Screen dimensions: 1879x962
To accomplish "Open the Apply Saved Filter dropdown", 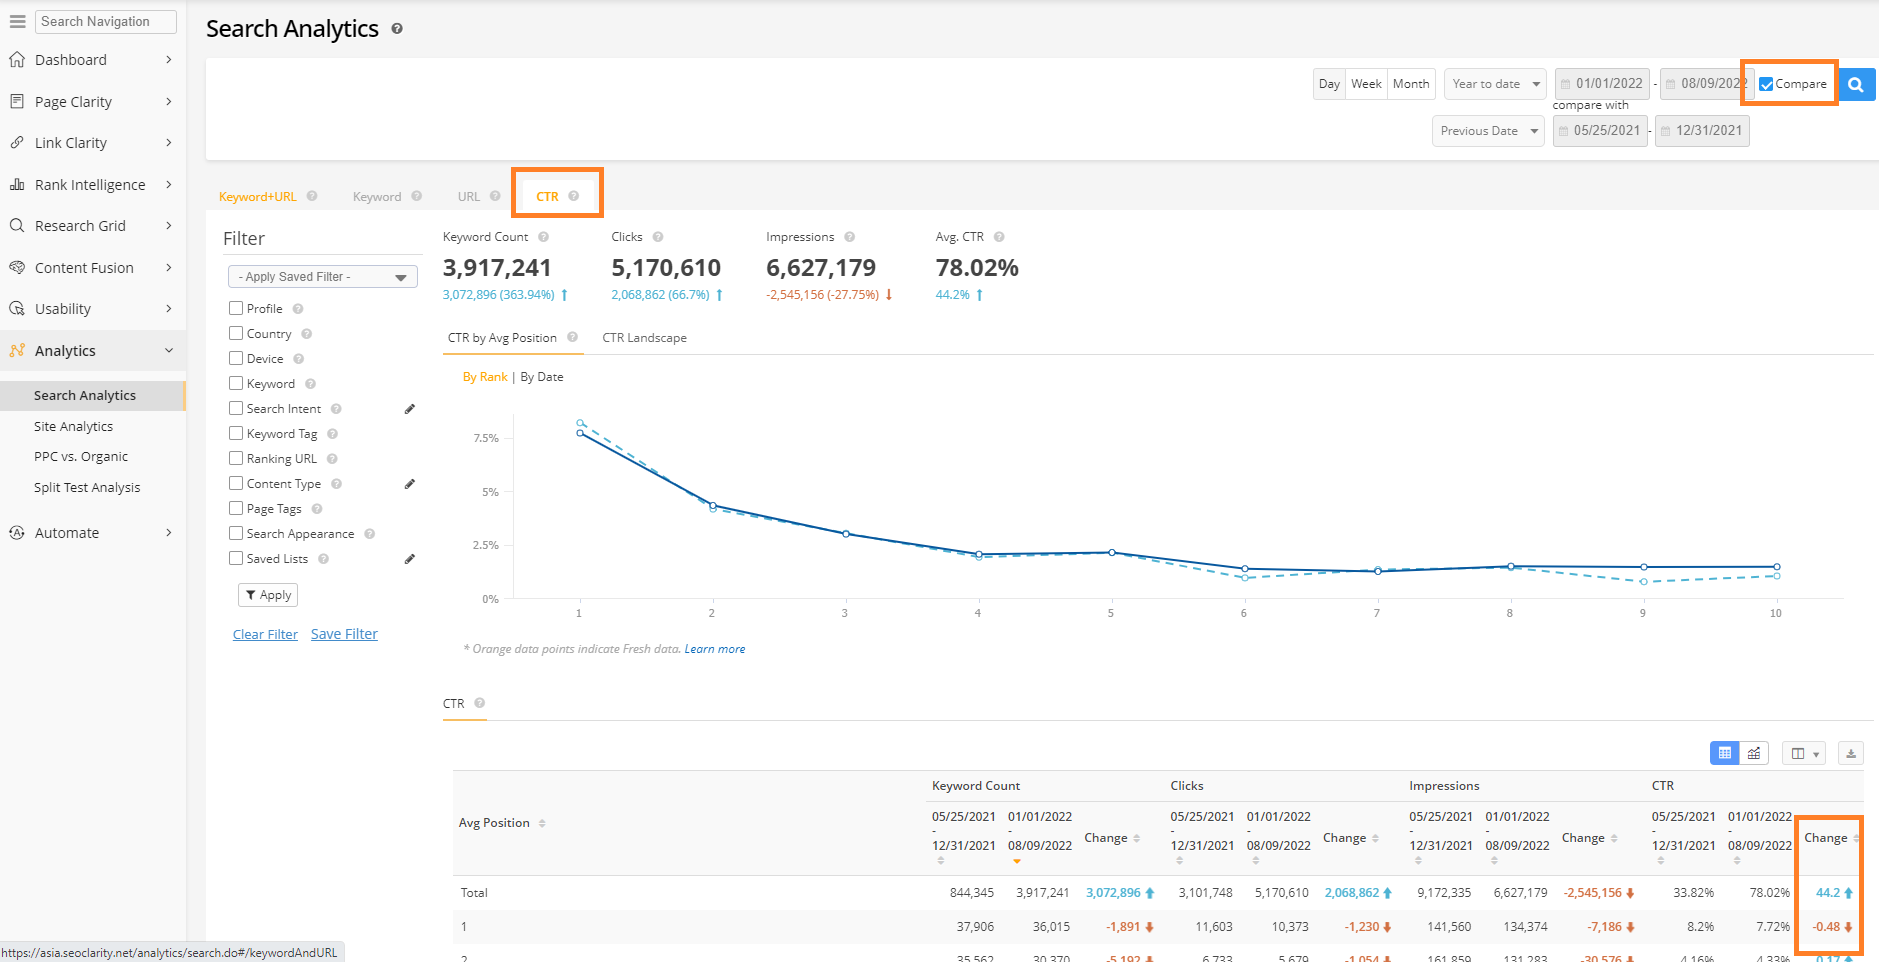I will 322,277.
